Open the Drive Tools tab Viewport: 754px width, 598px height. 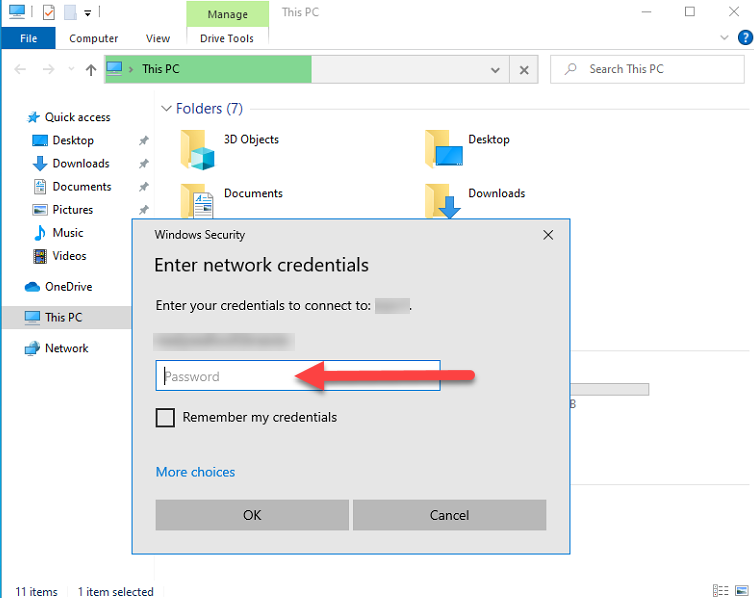227,38
